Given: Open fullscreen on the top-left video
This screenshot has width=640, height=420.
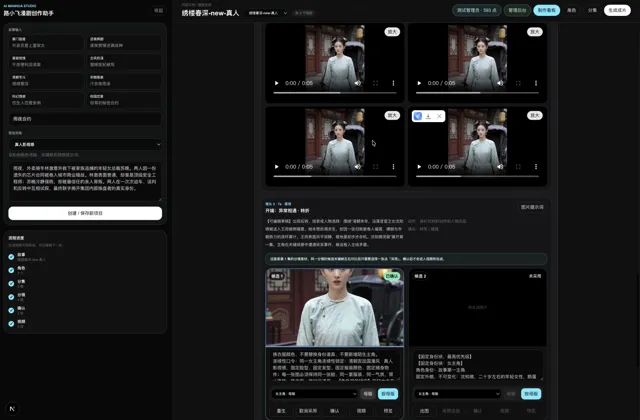Looking at the screenshot, I should coord(376,83).
